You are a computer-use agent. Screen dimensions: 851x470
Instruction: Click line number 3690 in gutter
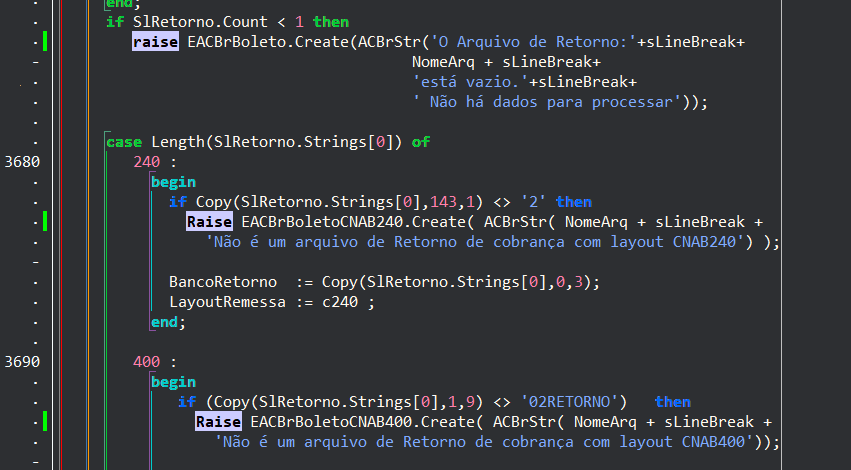(x=22, y=361)
